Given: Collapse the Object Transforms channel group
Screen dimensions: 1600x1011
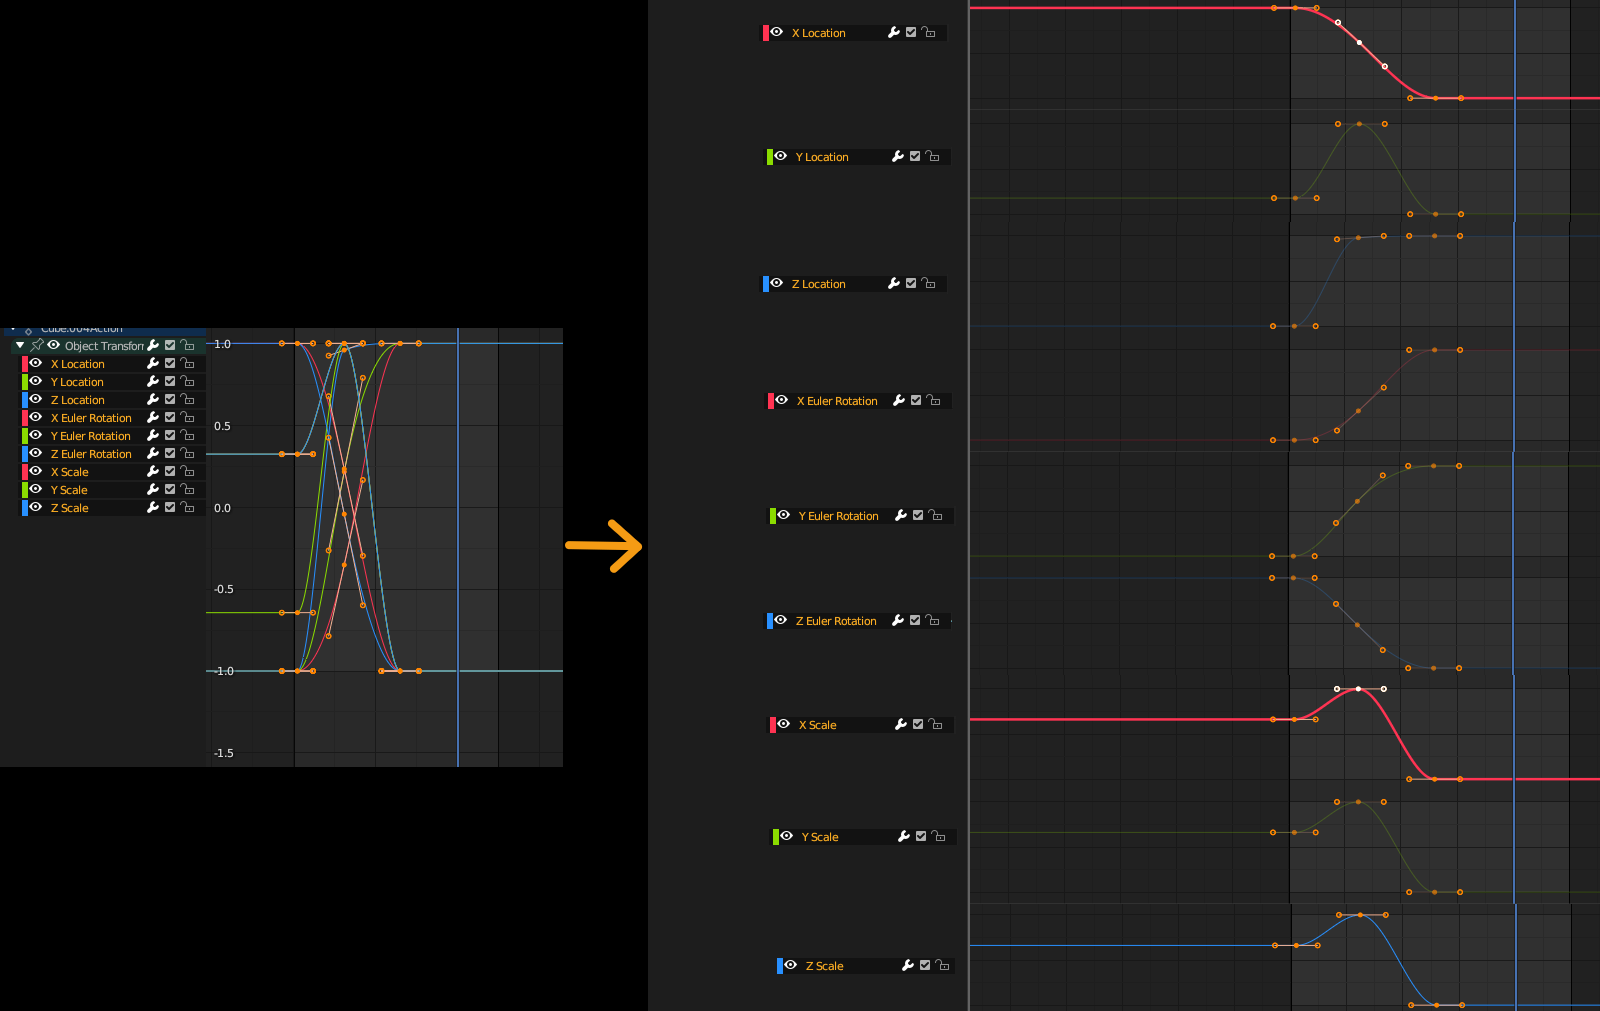Looking at the screenshot, I should pos(20,346).
